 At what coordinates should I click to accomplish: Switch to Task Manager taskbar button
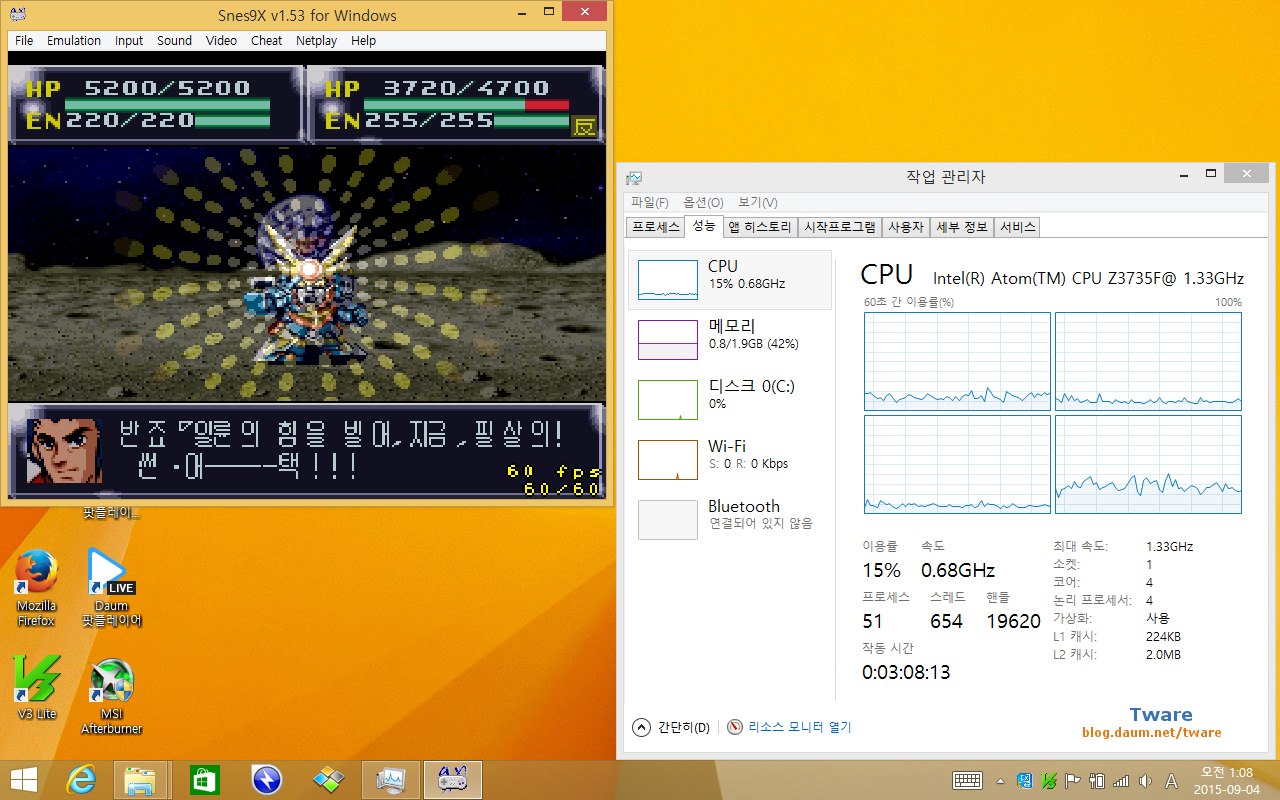click(390, 779)
